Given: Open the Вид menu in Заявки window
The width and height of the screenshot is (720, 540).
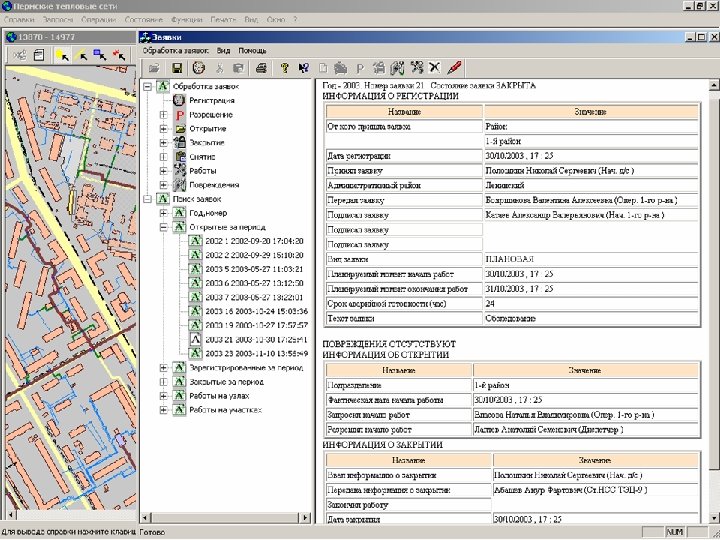Looking at the screenshot, I should pos(225,50).
